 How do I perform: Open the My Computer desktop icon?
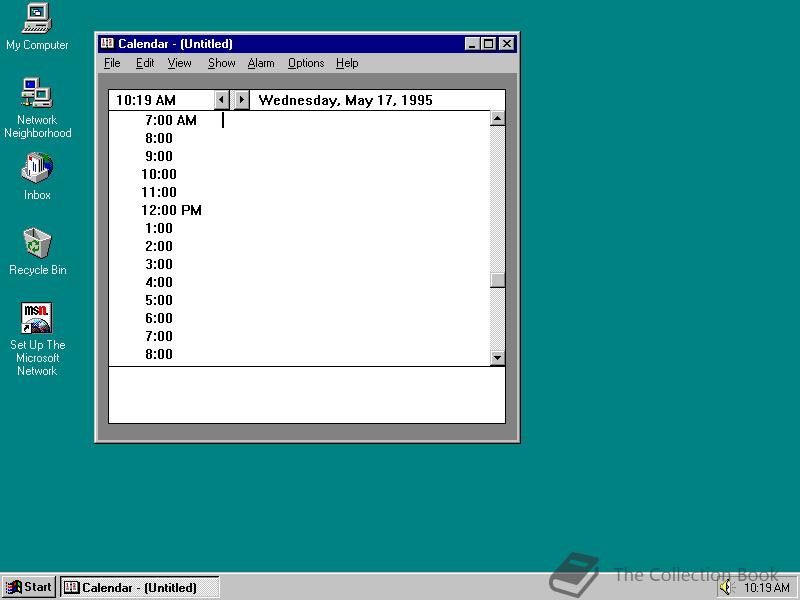[37, 19]
